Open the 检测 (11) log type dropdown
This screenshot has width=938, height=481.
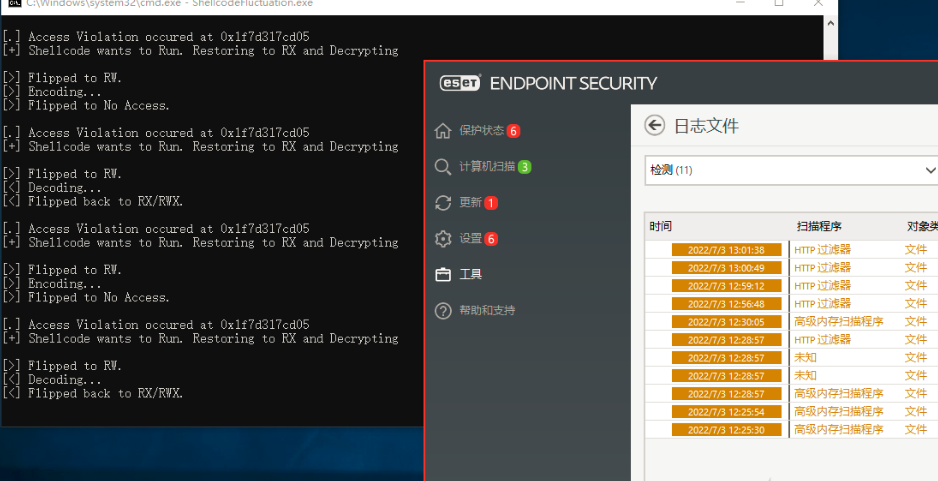point(791,170)
